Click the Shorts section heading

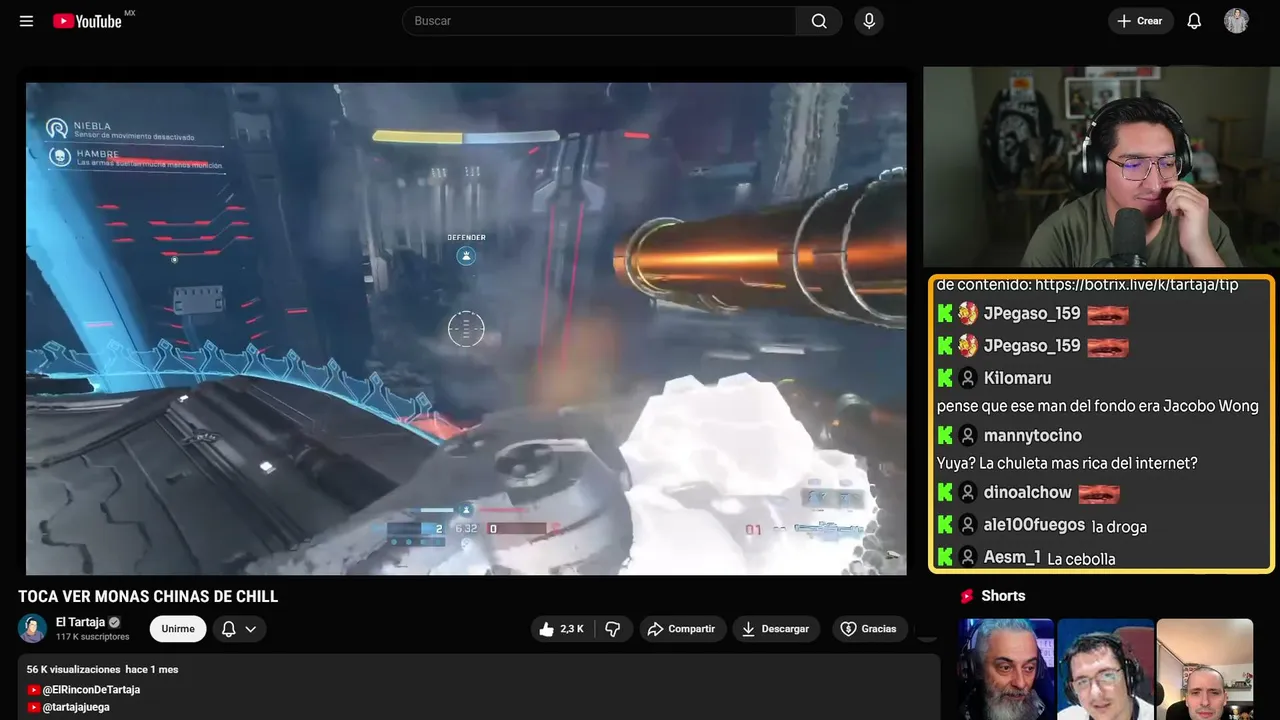tap(1003, 596)
